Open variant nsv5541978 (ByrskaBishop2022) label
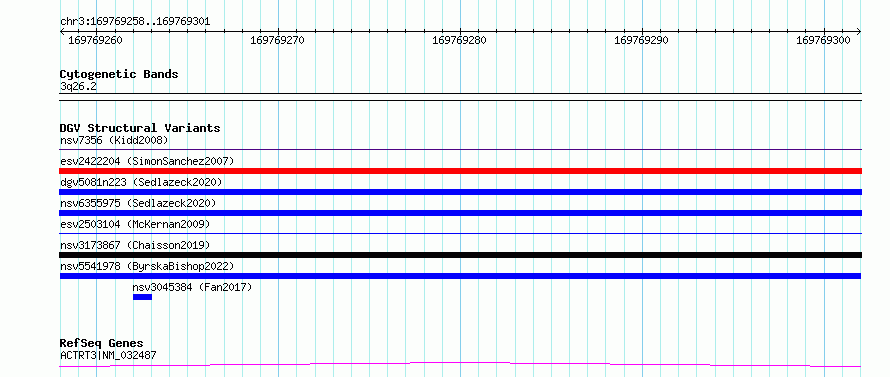This screenshot has width=890, height=377. click(147, 266)
